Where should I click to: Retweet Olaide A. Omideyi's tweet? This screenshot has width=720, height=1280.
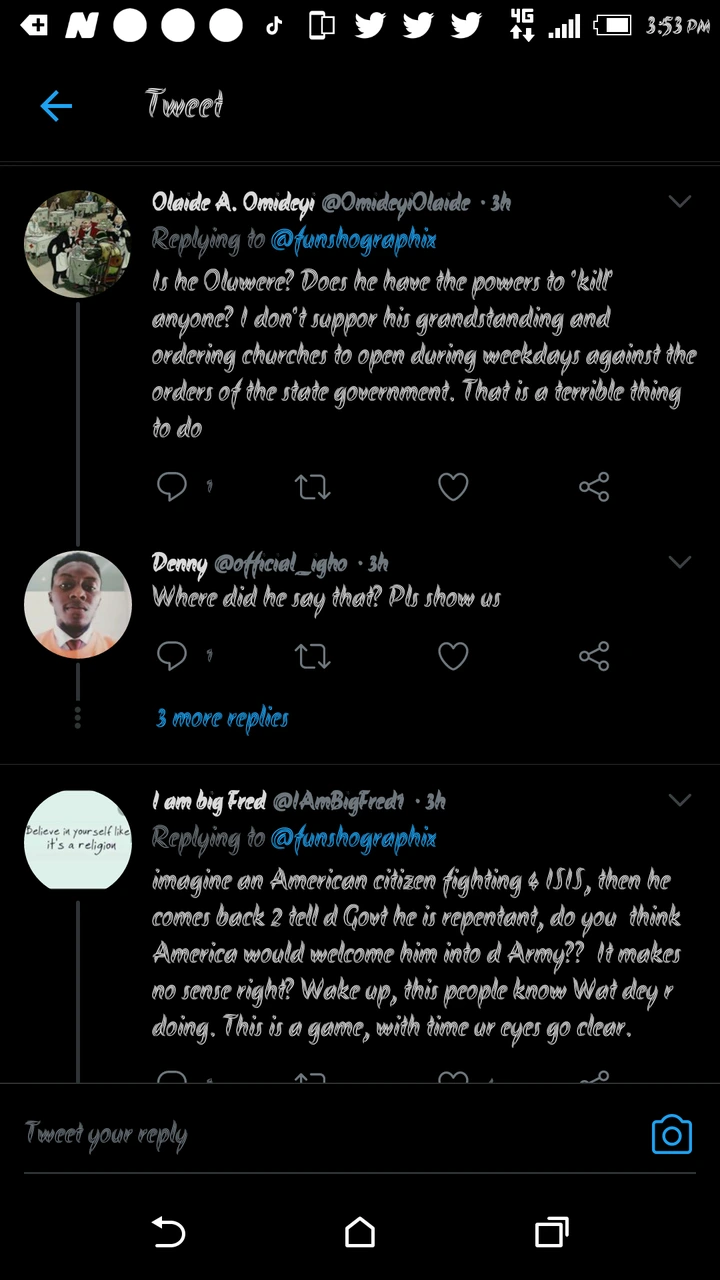point(312,487)
